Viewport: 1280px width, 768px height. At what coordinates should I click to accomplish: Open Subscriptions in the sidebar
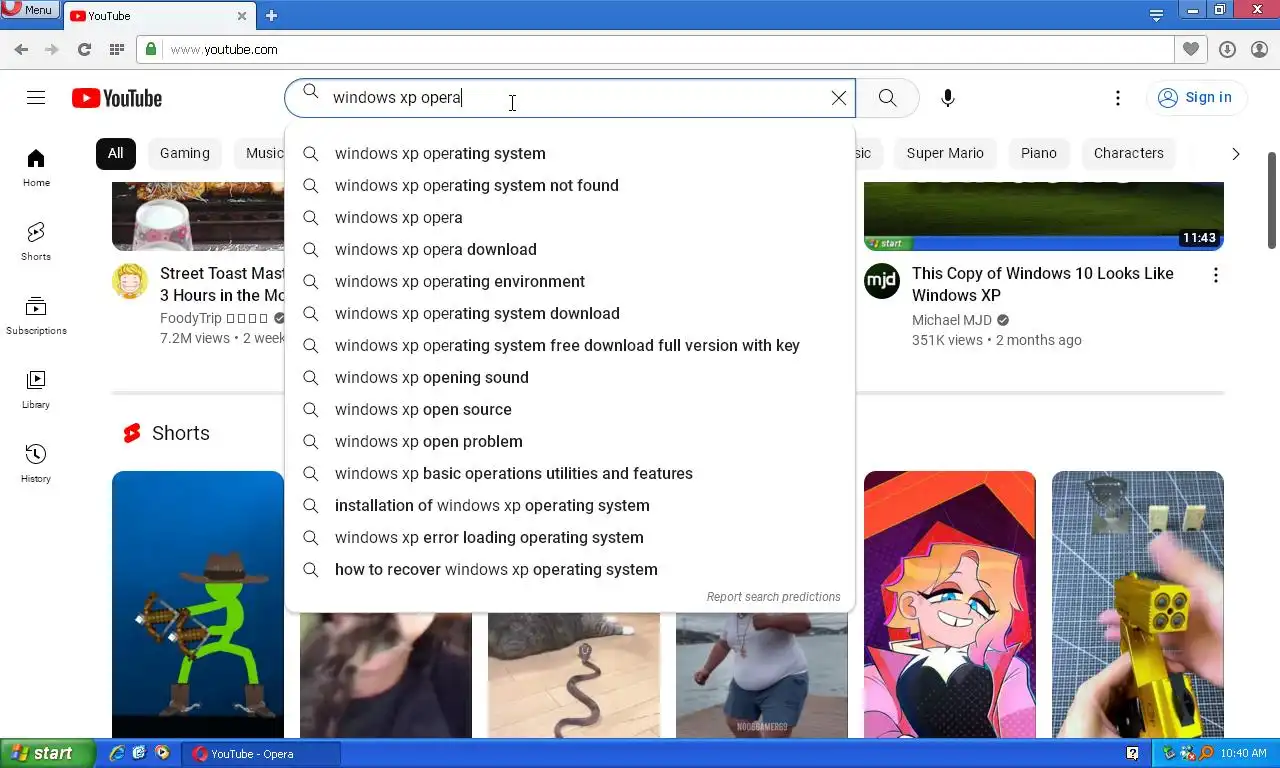click(36, 316)
